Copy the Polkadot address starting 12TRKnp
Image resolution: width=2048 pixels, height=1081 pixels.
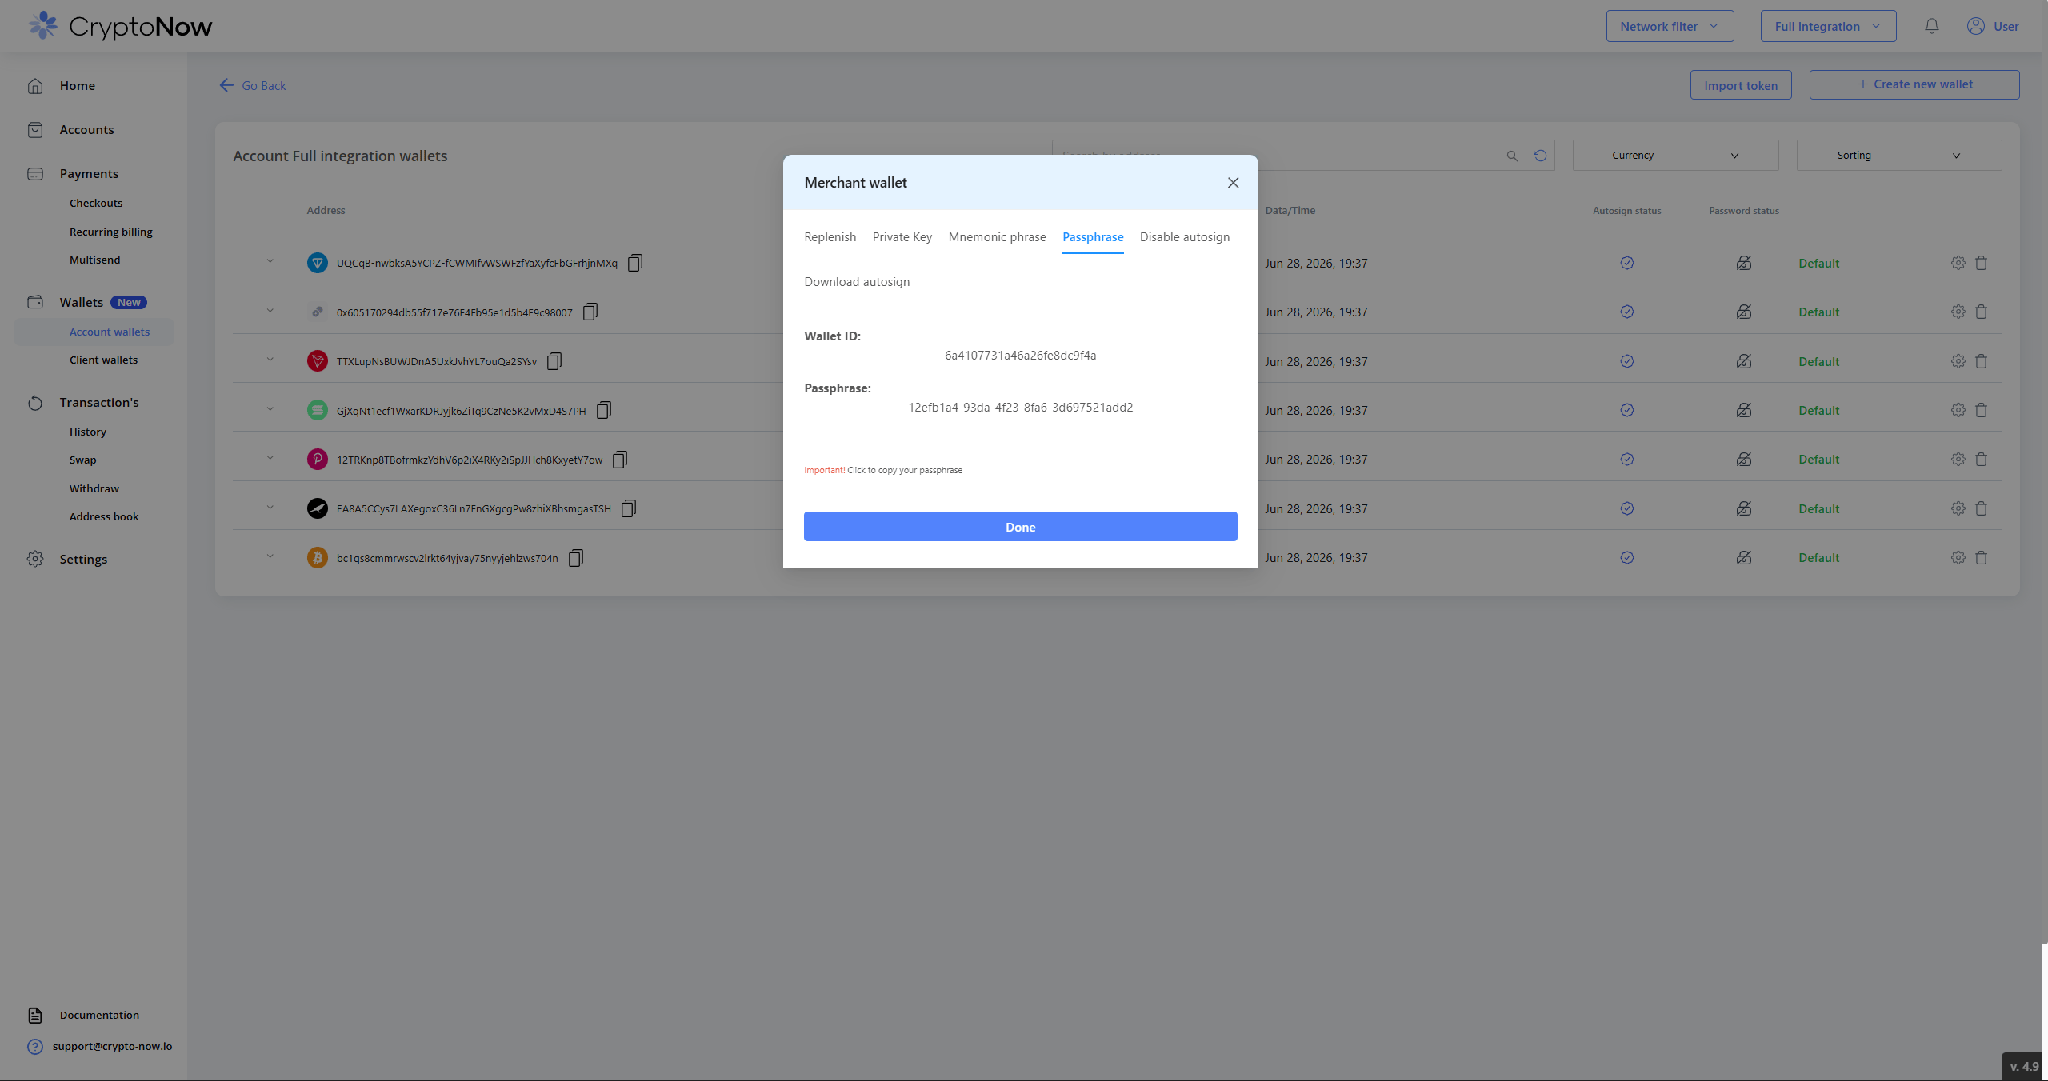[x=620, y=460]
